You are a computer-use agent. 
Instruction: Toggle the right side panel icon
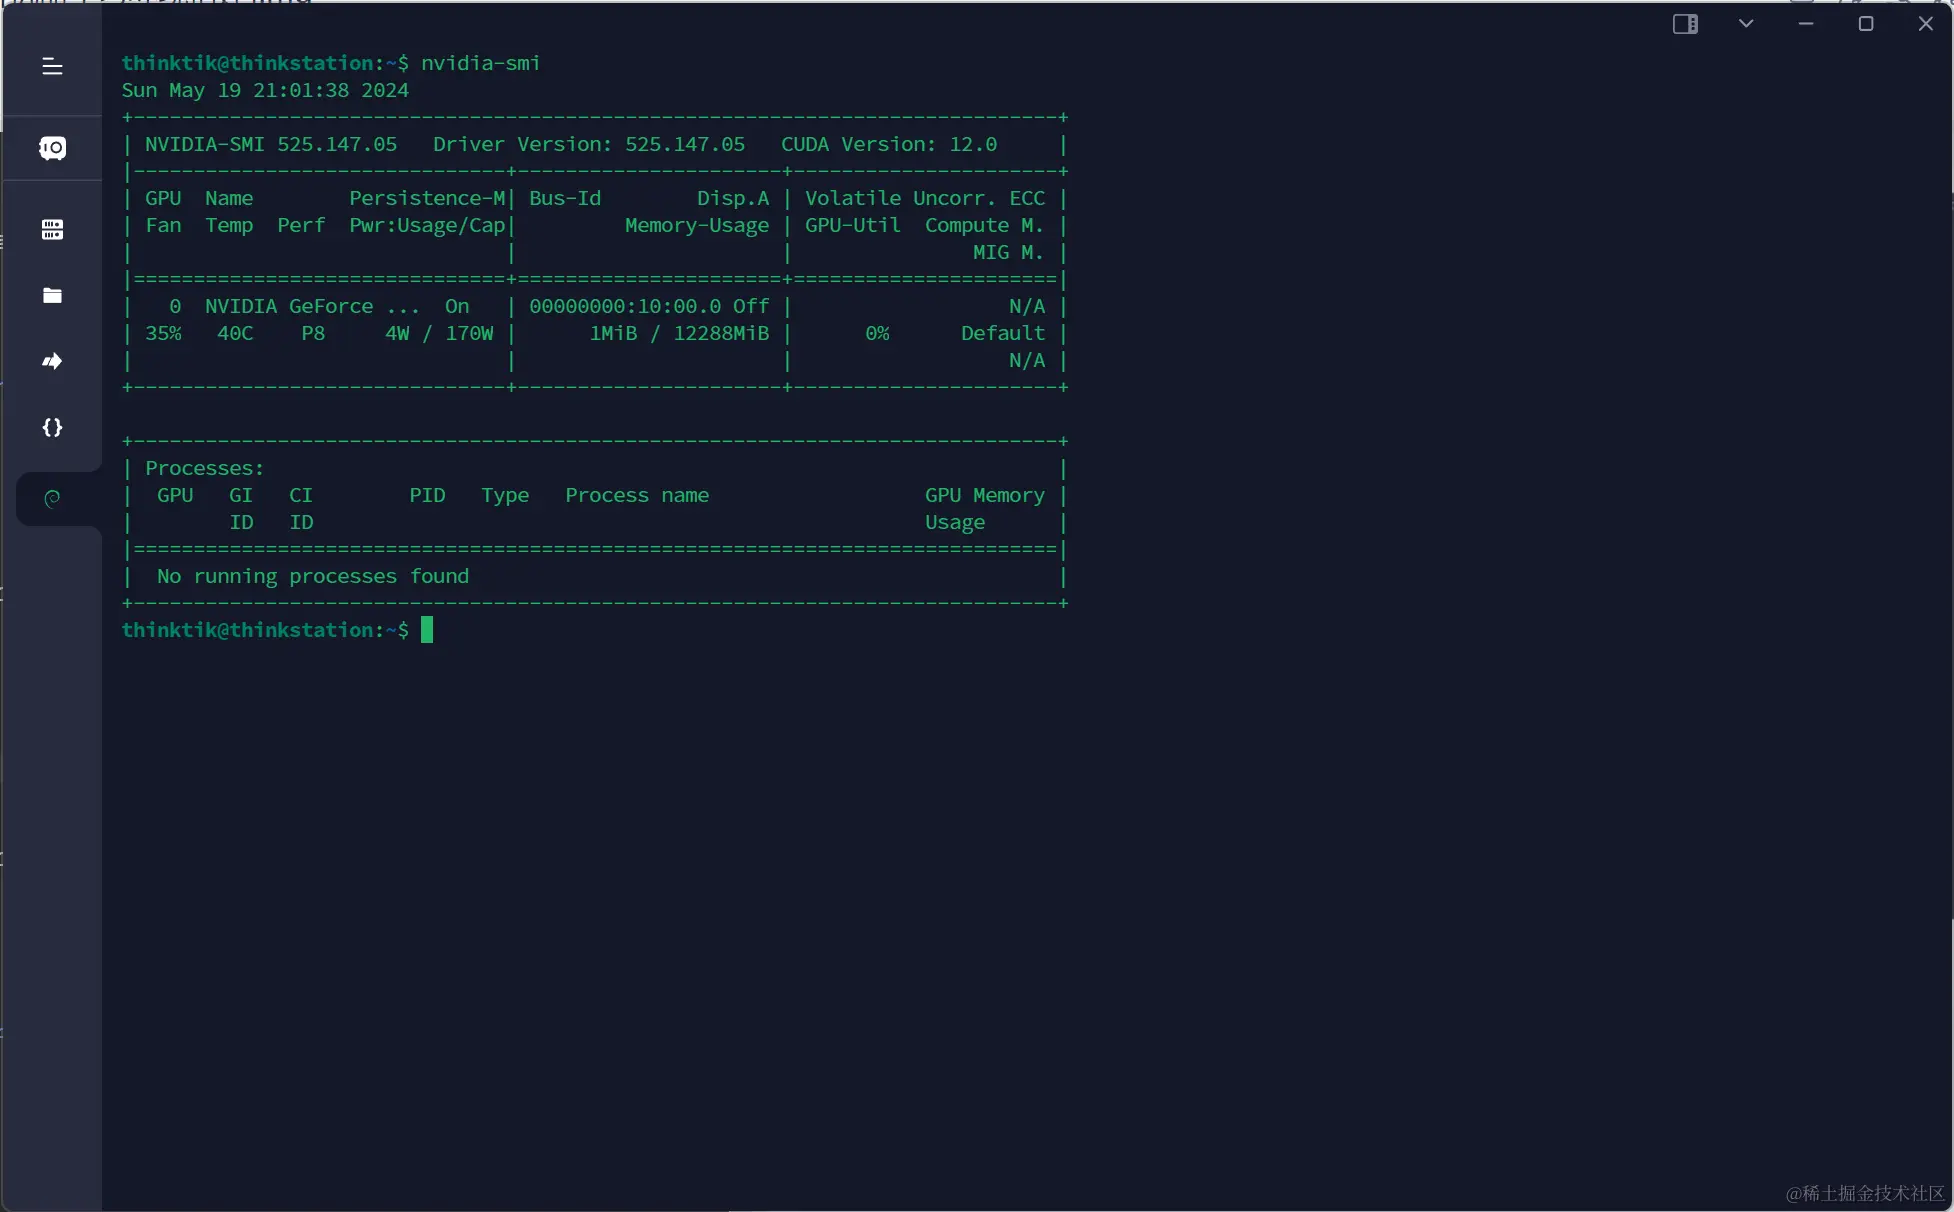tap(1685, 24)
